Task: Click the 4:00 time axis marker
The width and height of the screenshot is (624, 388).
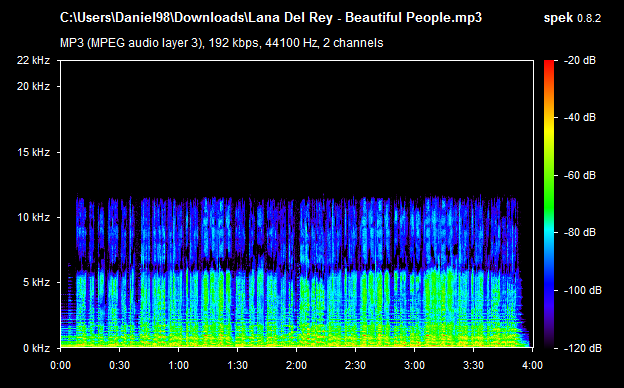Action: 532,365
